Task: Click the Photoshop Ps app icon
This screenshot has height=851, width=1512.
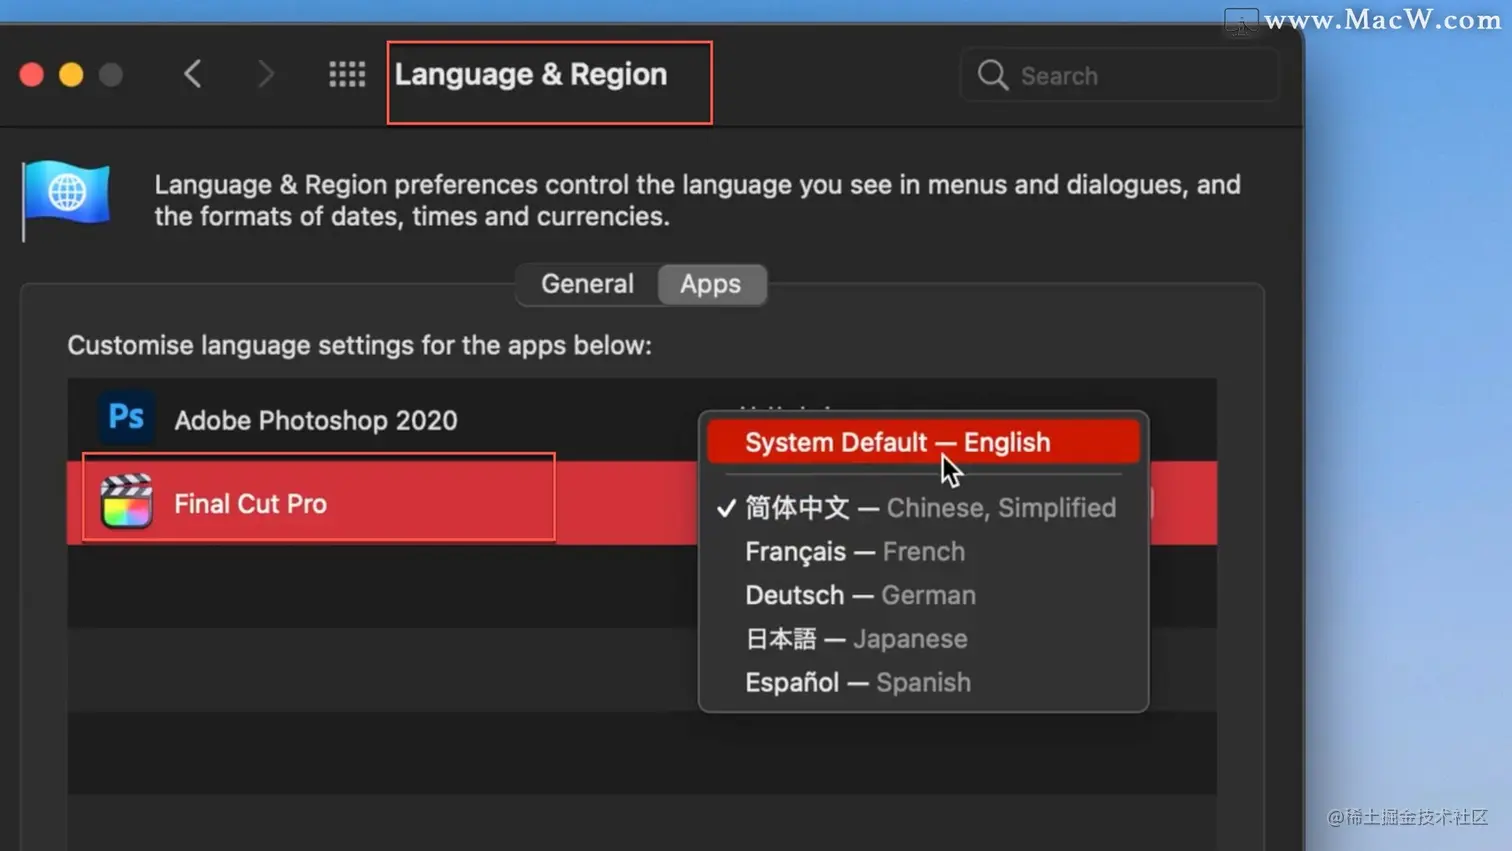Action: coord(126,417)
